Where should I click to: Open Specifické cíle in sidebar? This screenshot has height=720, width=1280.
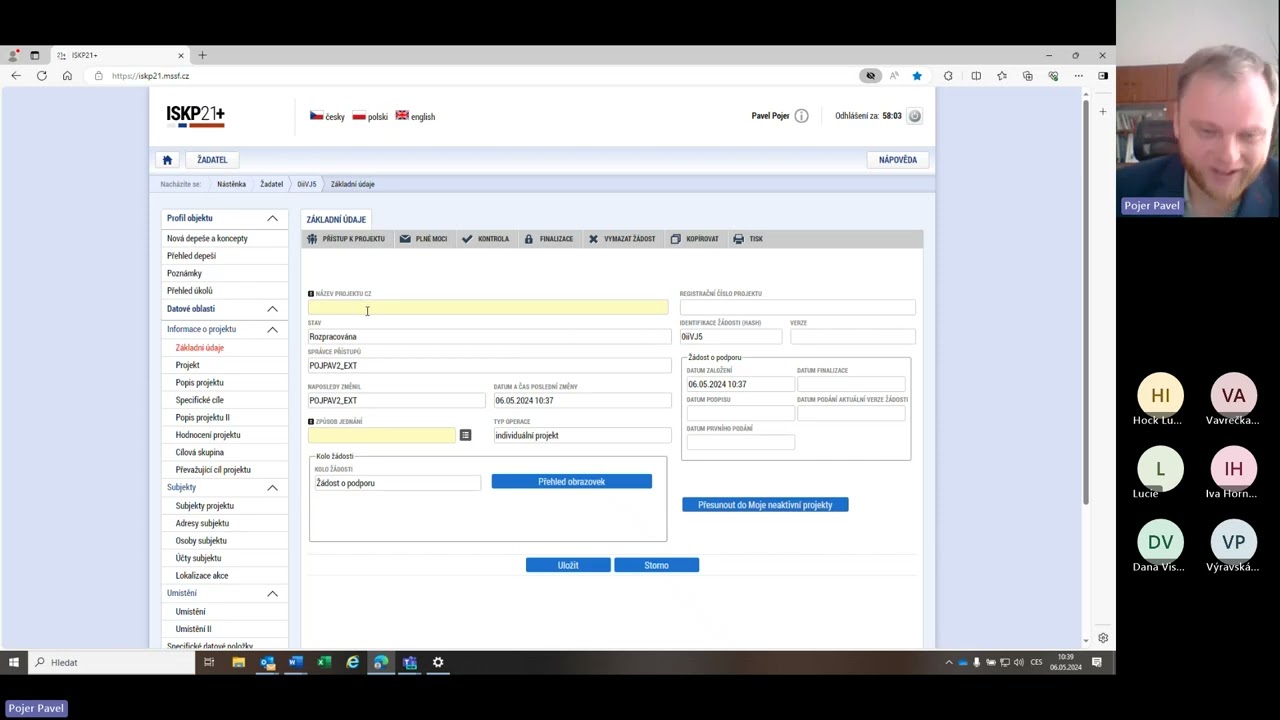click(x=199, y=400)
